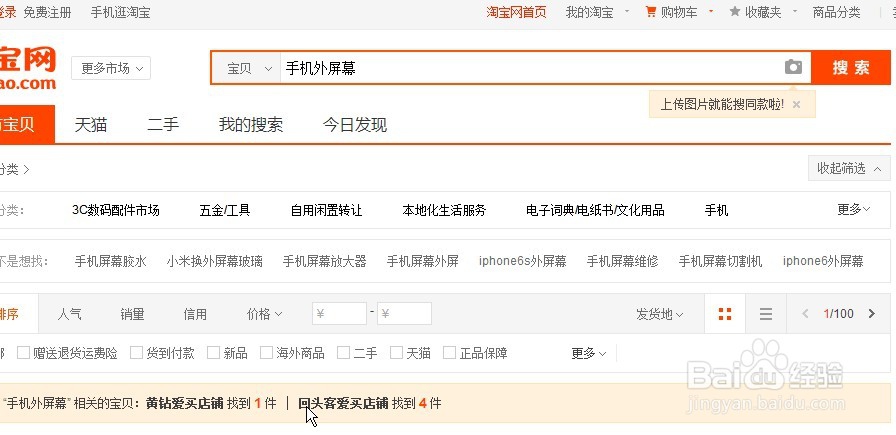Go to previous results page arrow
Viewport: 896px width, 435px height.
click(806, 313)
